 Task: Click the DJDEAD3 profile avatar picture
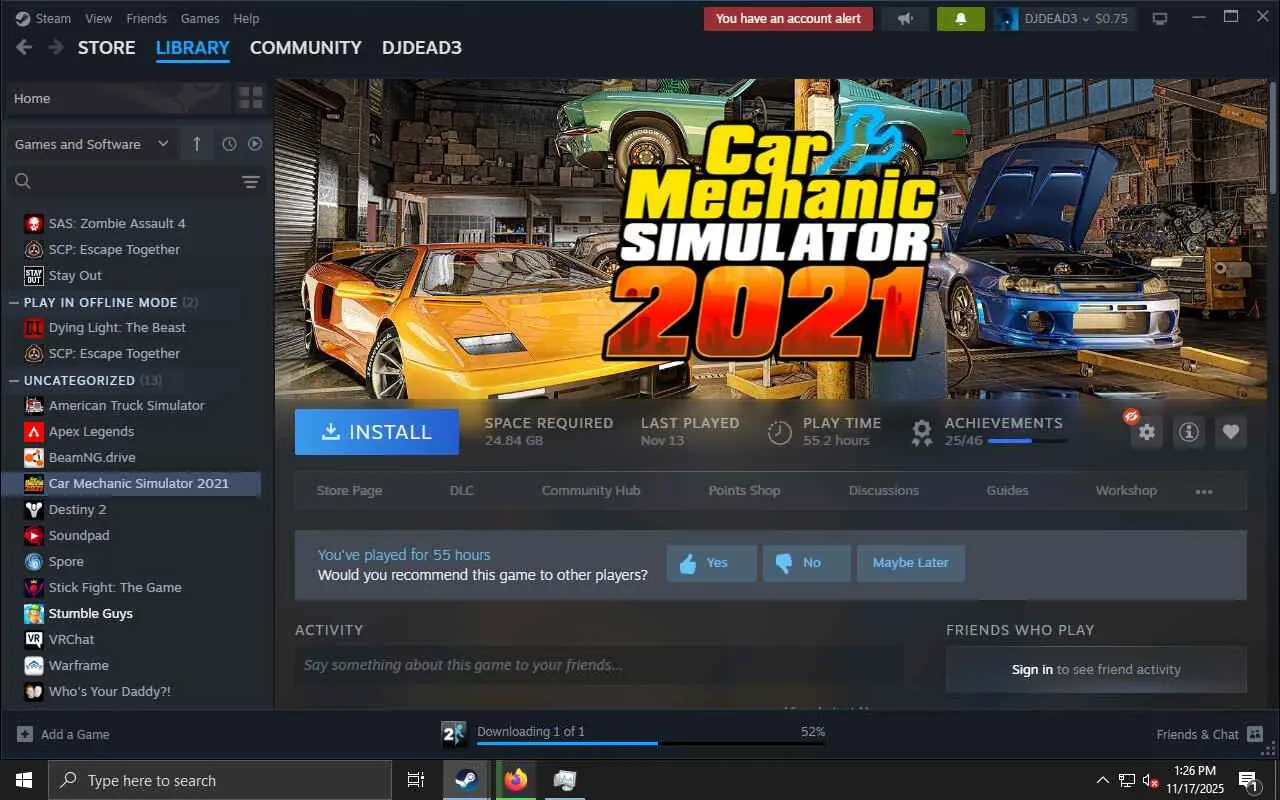point(1006,18)
